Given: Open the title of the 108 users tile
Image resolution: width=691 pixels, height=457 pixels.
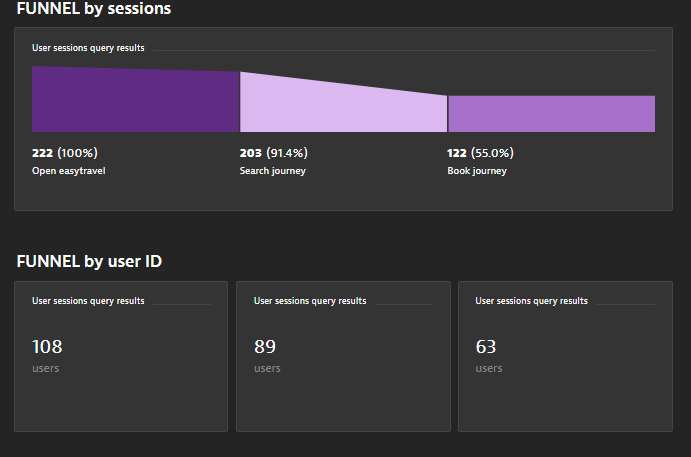Looking at the screenshot, I should [x=88, y=300].
